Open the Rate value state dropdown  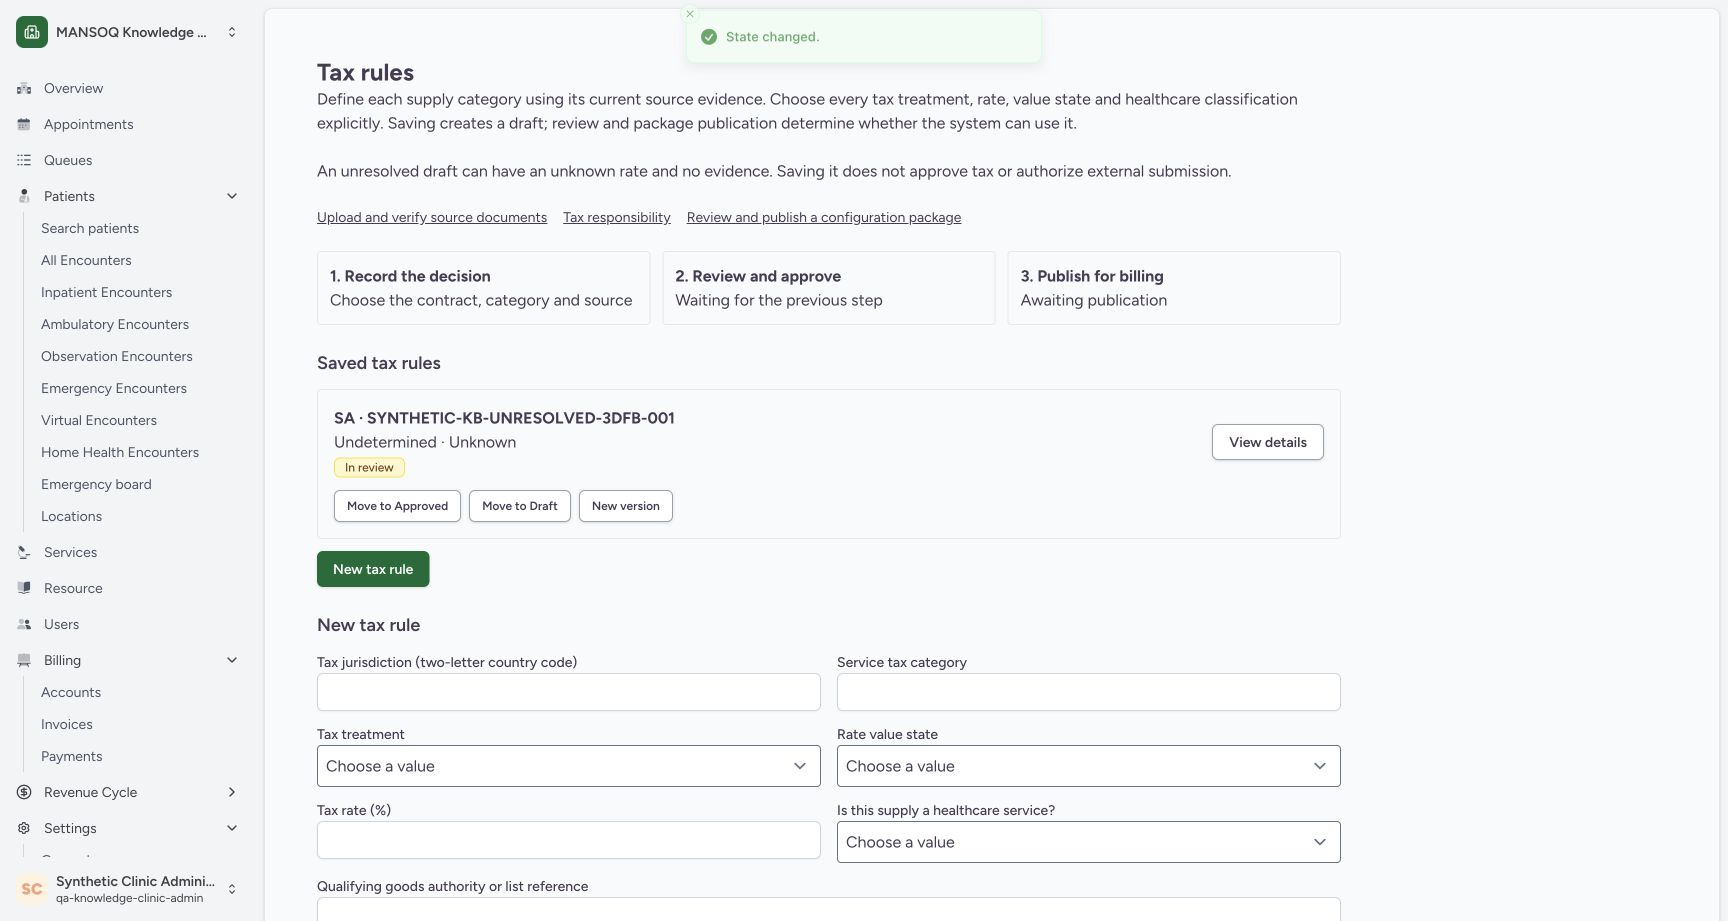tap(1089, 766)
